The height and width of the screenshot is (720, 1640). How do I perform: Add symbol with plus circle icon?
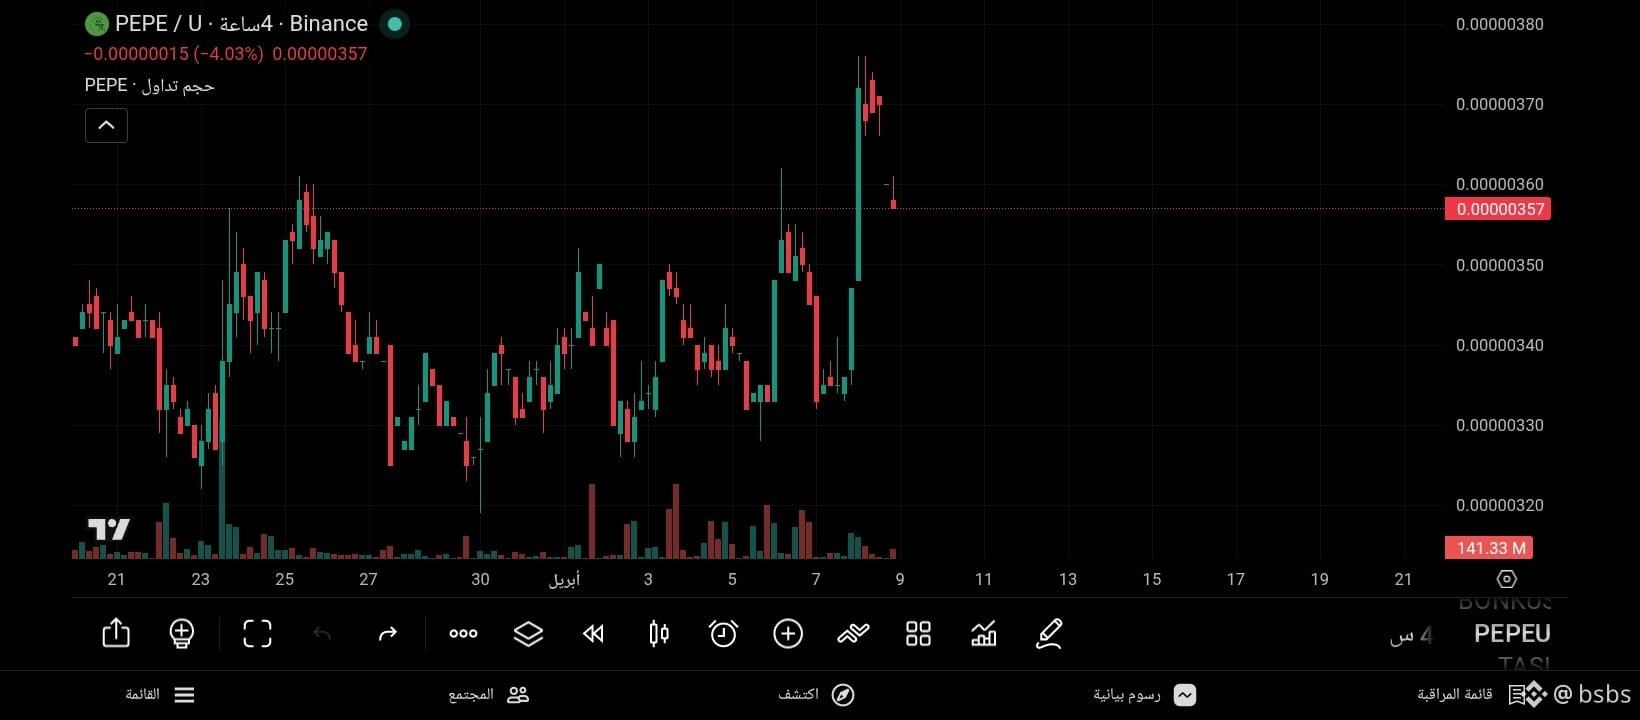click(788, 633)
